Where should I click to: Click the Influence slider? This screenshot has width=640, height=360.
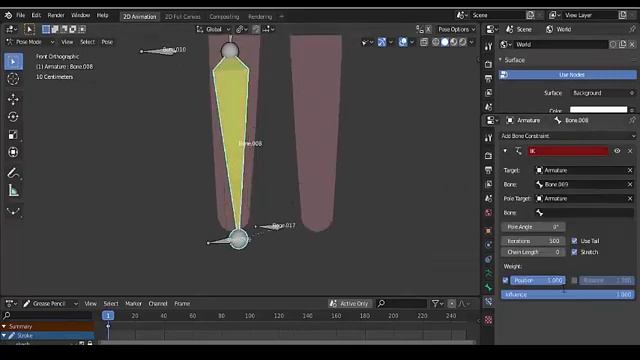tap(568, 295)
